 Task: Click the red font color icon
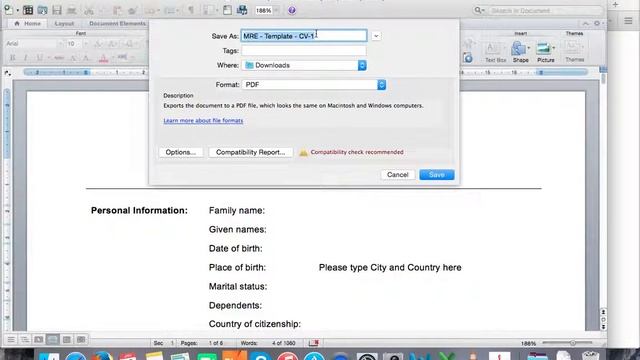click(103, 58)
